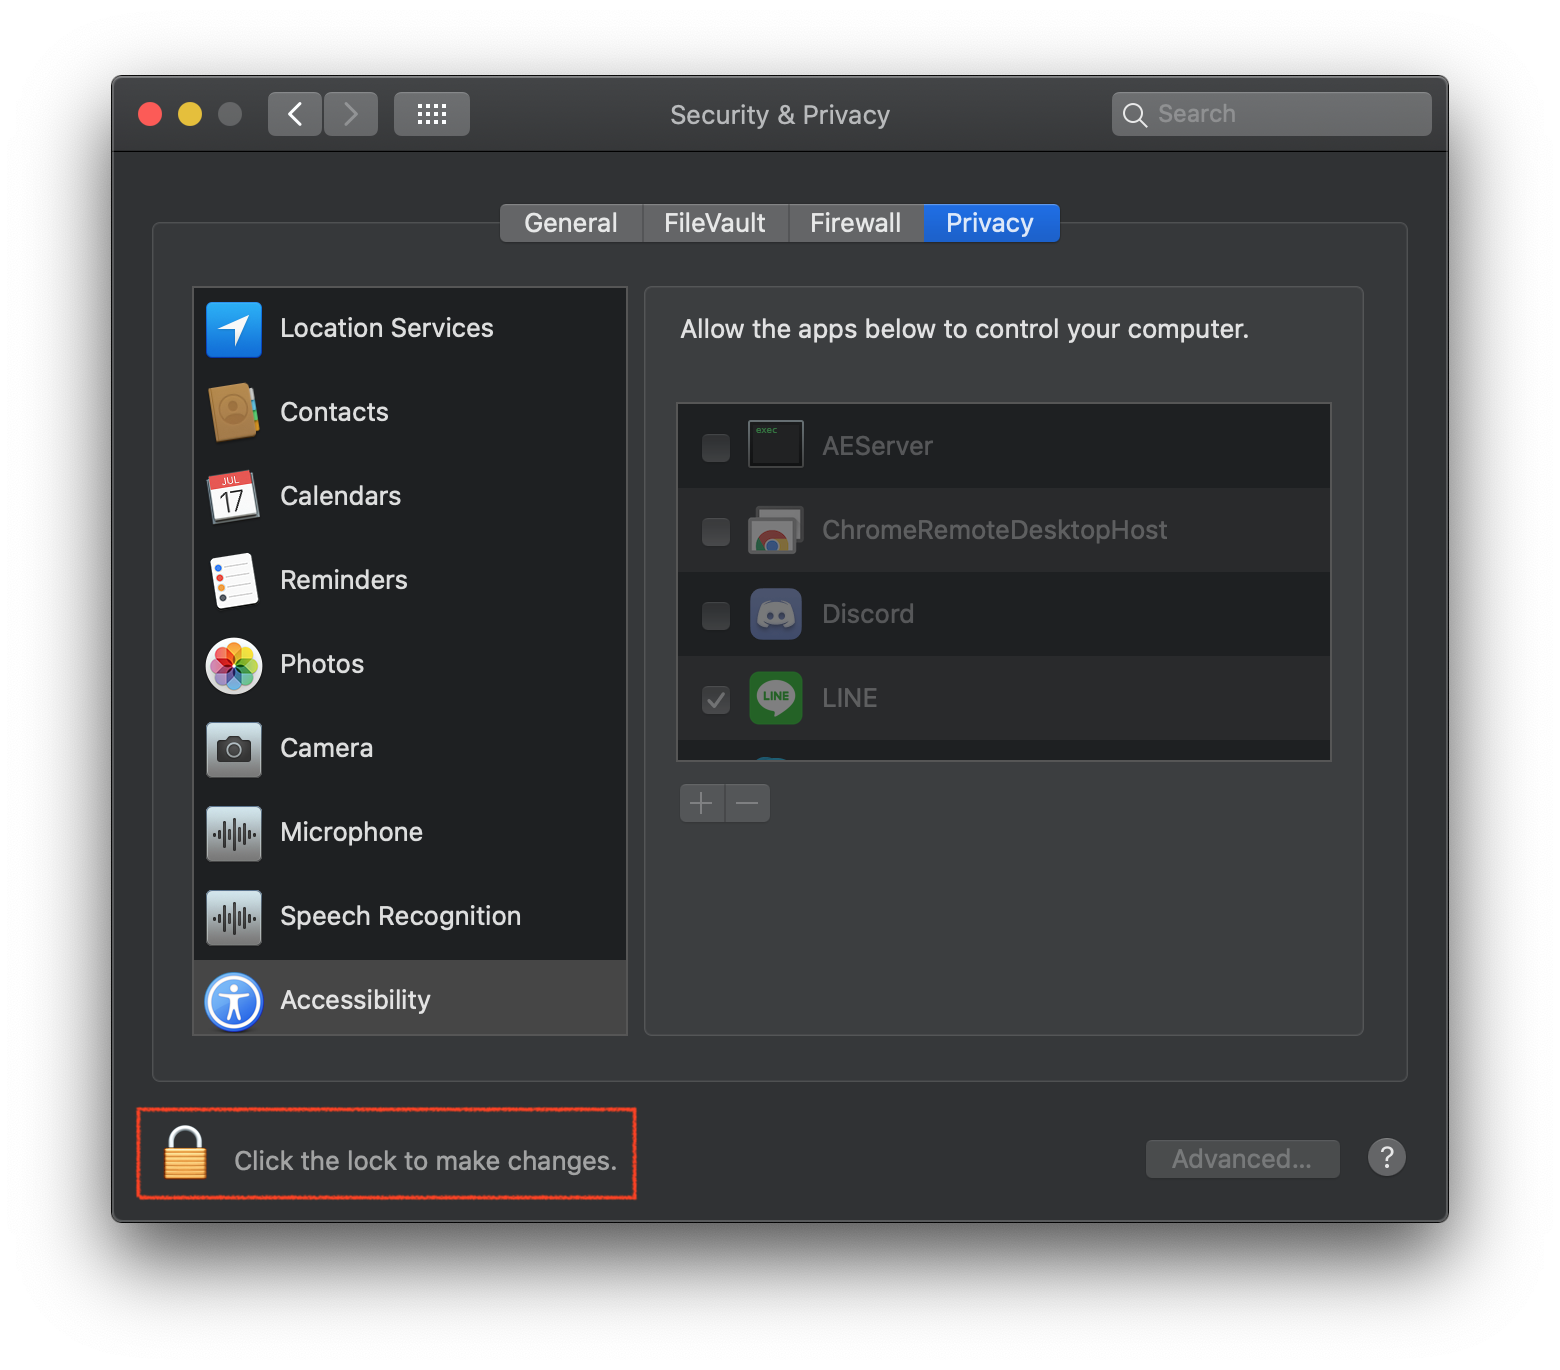Screen dimensions: 1560x1370
Task: Toggle the ChromeRemoteDesktopHost checkbox
Action: (716, 531)
